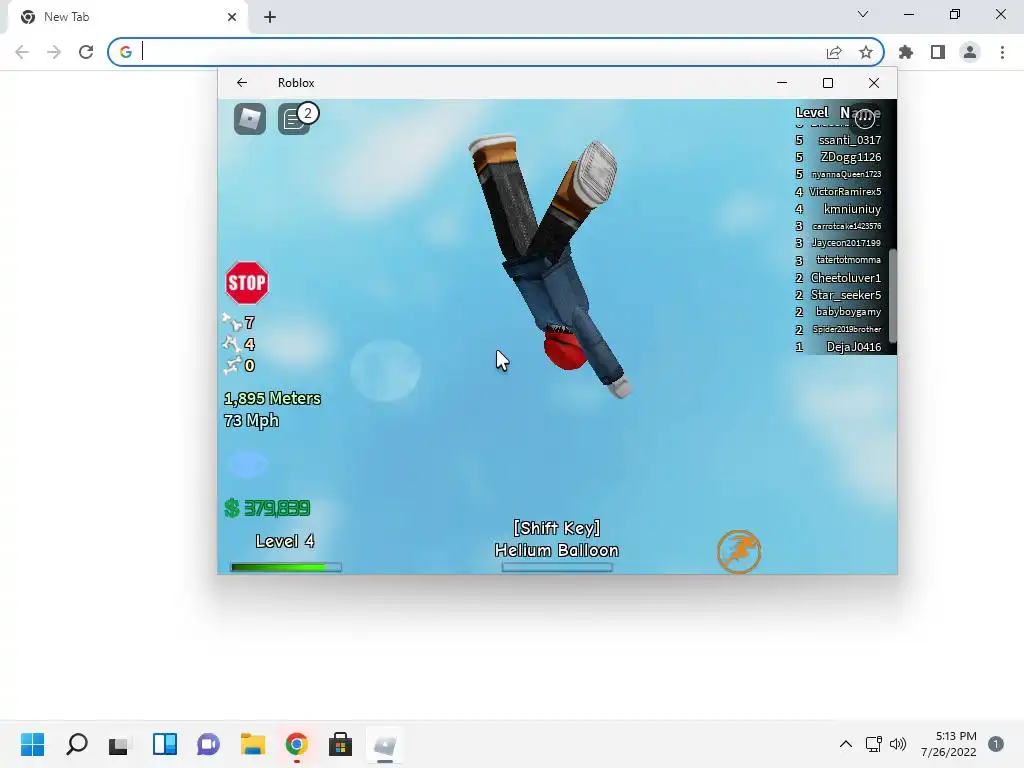Select player babyboygamy in leaderboard

pos(848,312)
